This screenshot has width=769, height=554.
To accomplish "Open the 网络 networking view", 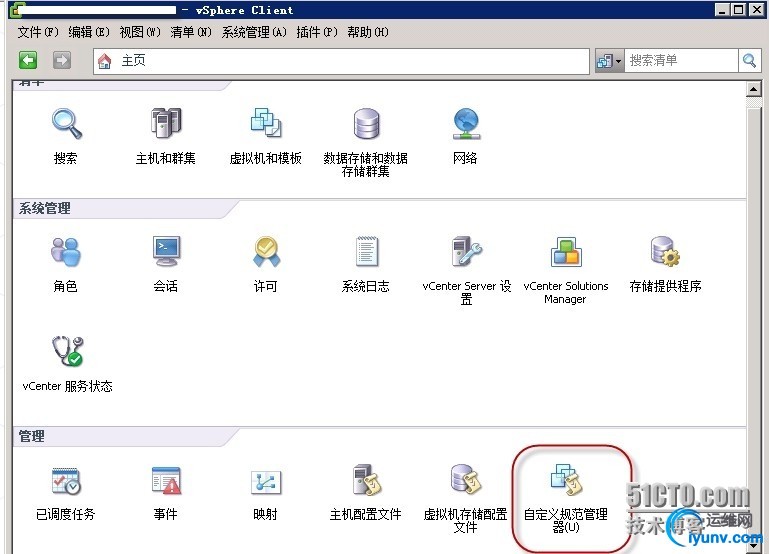I will pos(466,124).
